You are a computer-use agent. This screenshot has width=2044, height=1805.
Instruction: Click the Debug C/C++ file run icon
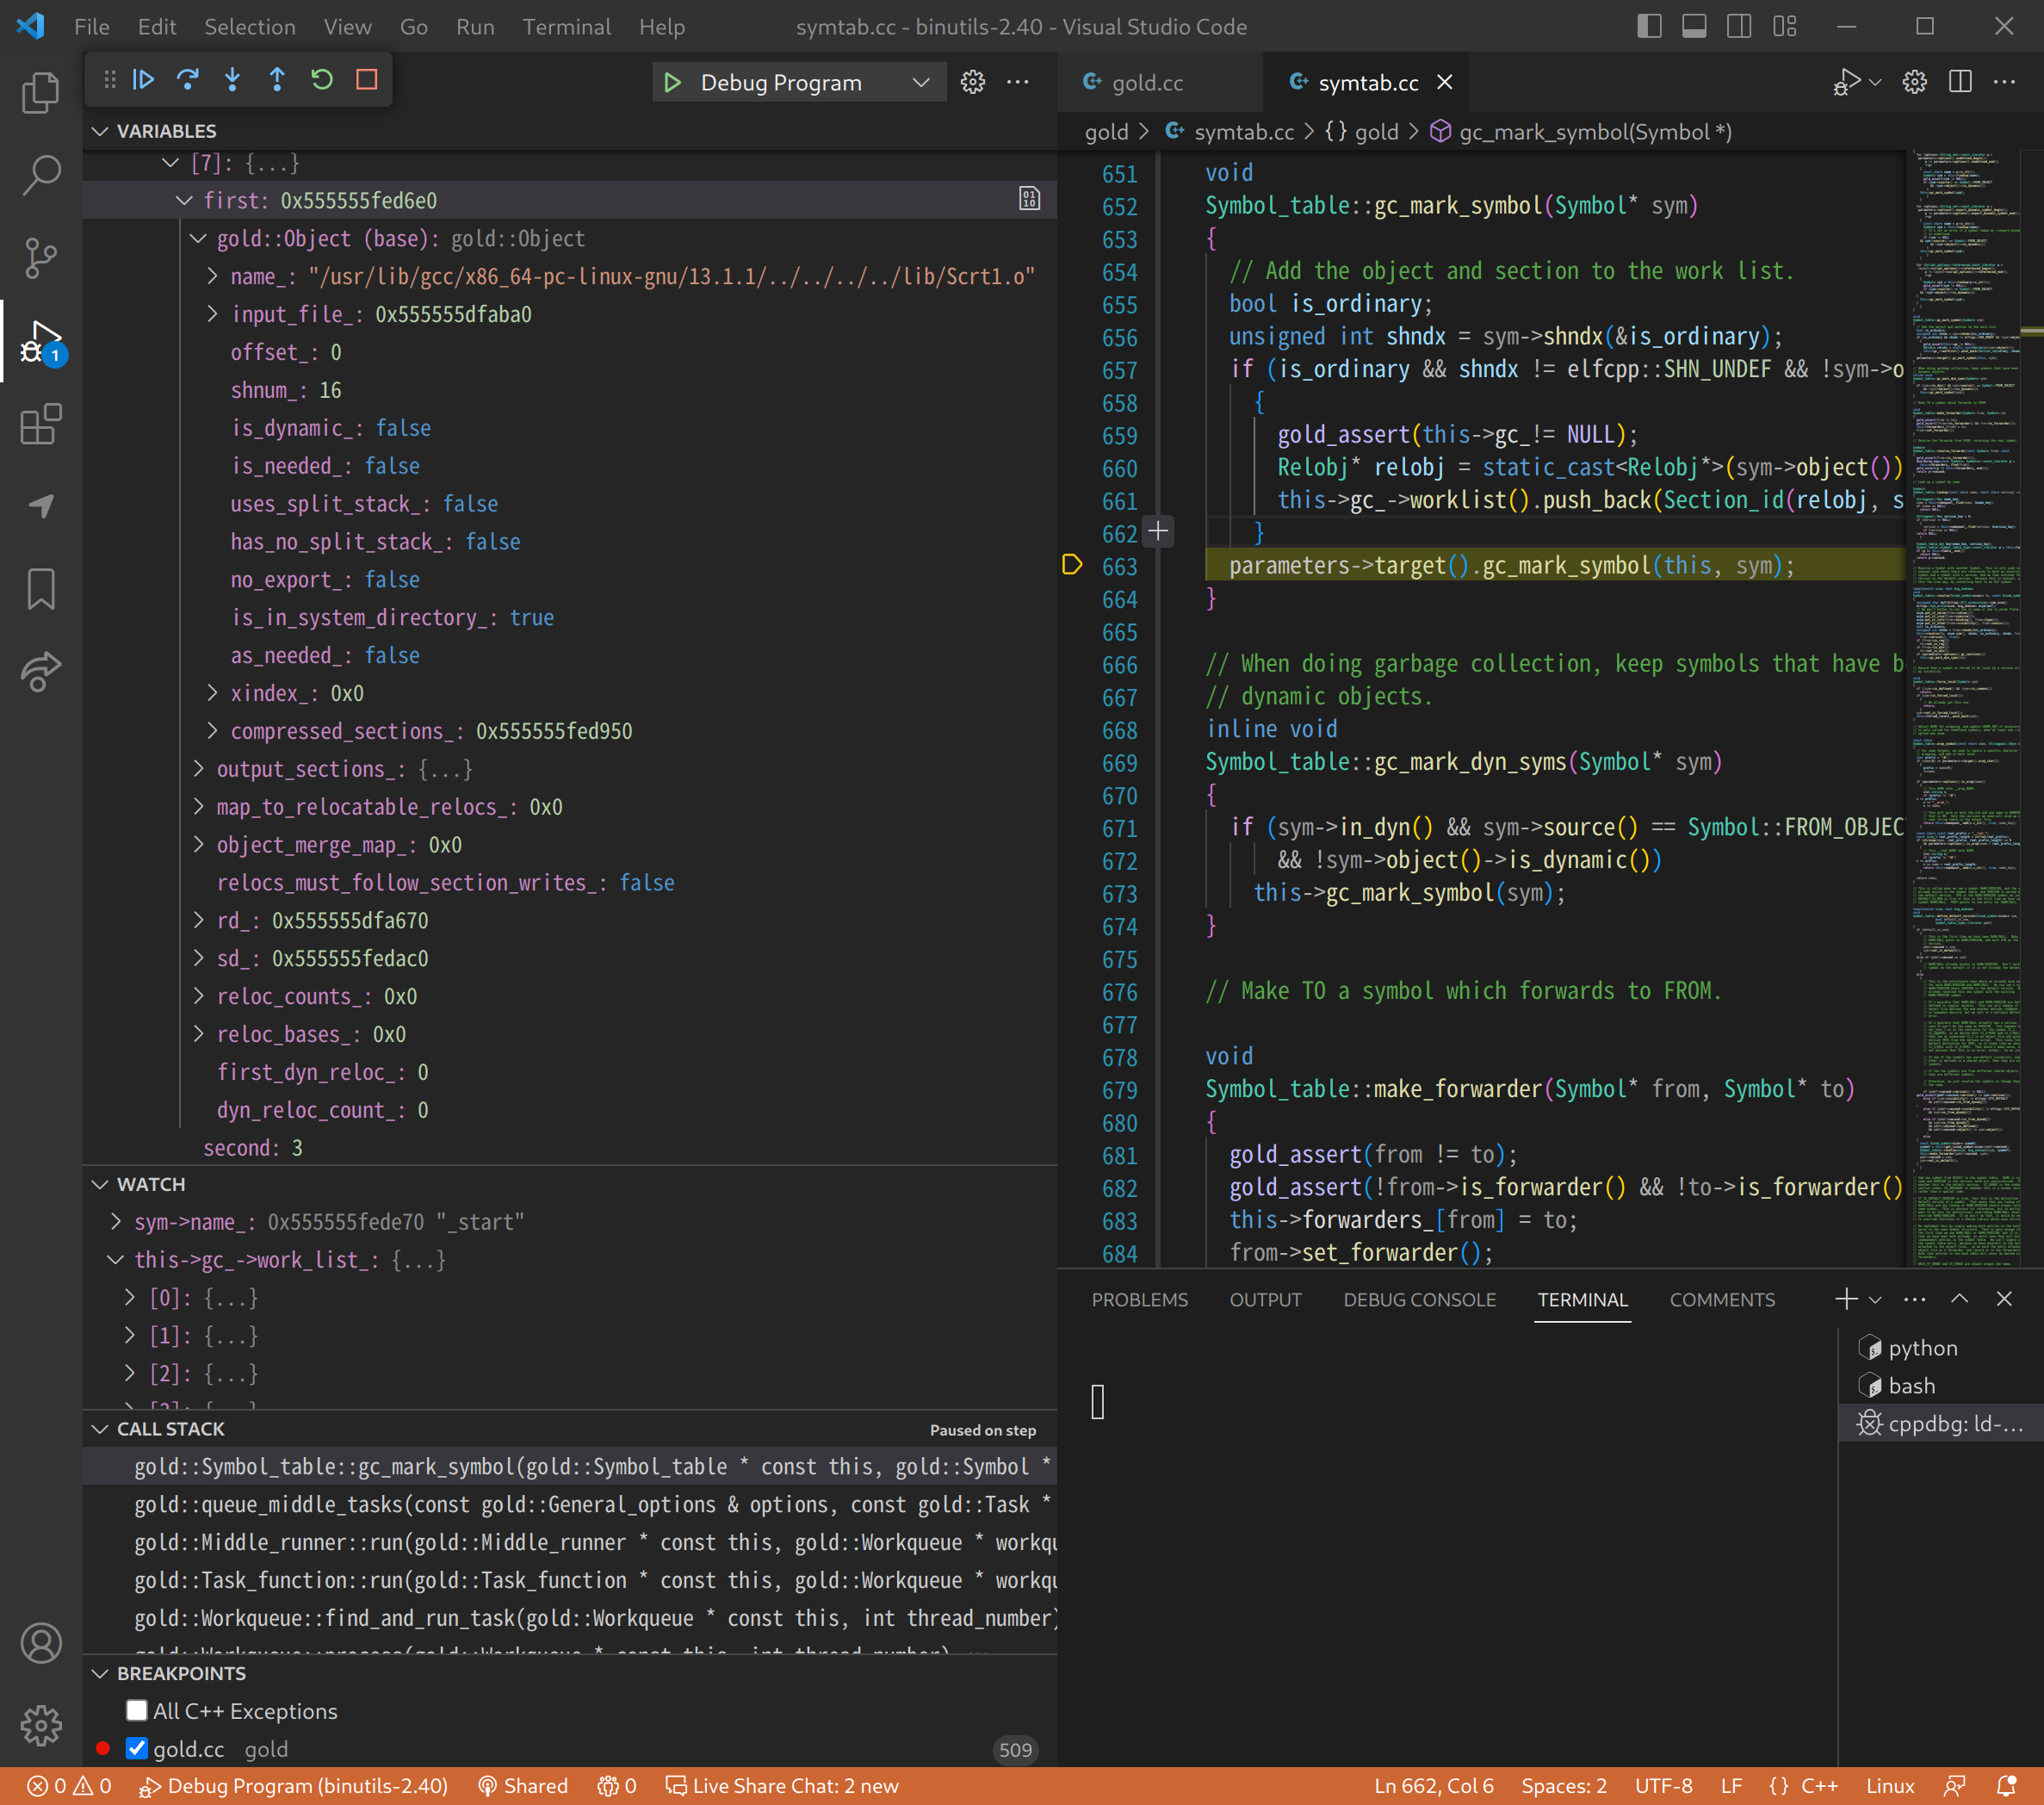[1846, 82]
